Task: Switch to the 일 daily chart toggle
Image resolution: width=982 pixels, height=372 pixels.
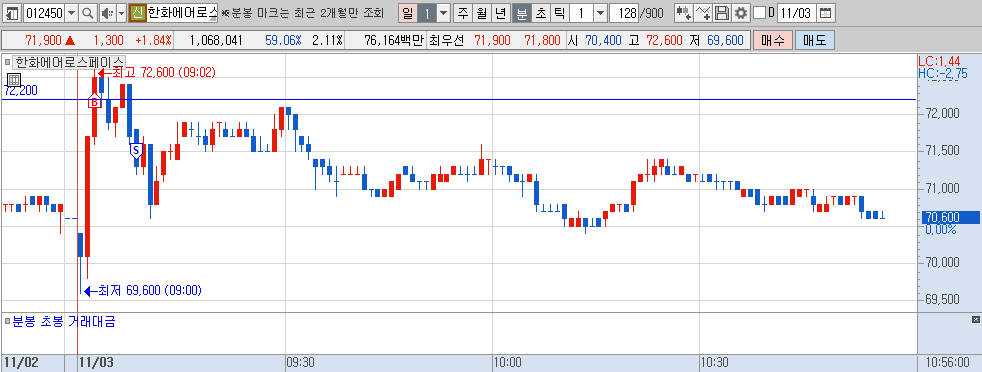Action: pyautogui.click(x=408, y=13)
